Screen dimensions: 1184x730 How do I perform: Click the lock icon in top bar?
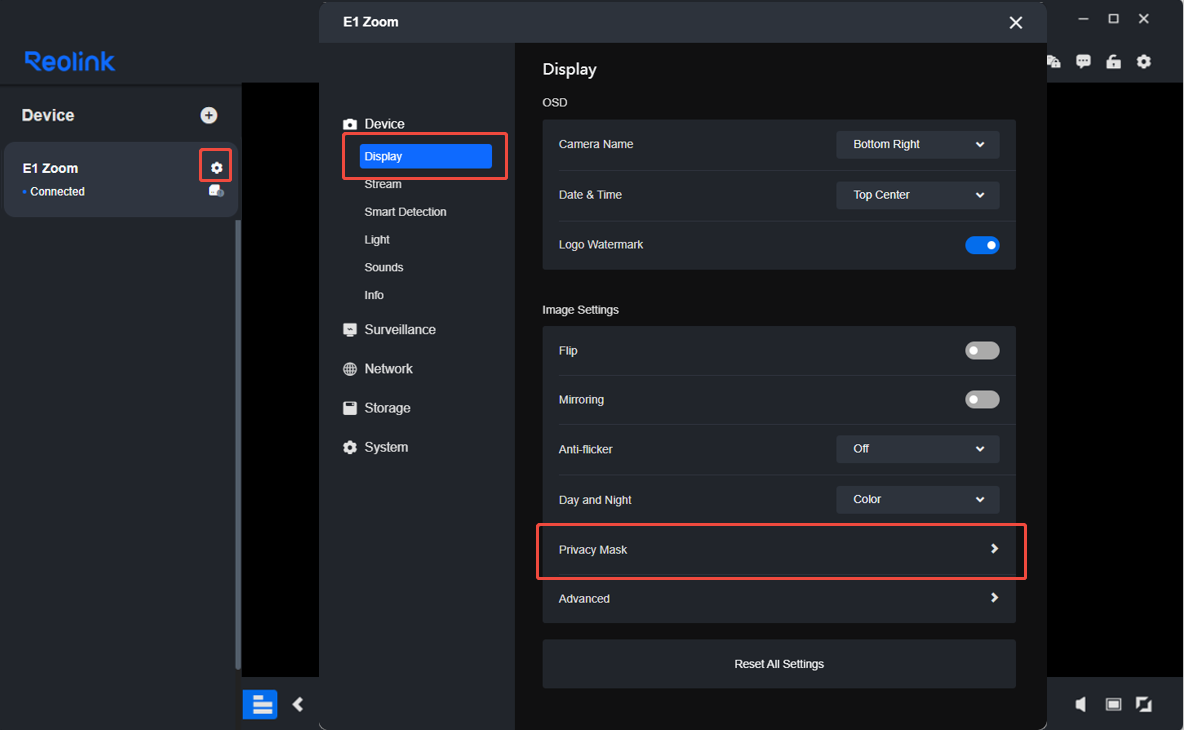(x=1113, y=61)
